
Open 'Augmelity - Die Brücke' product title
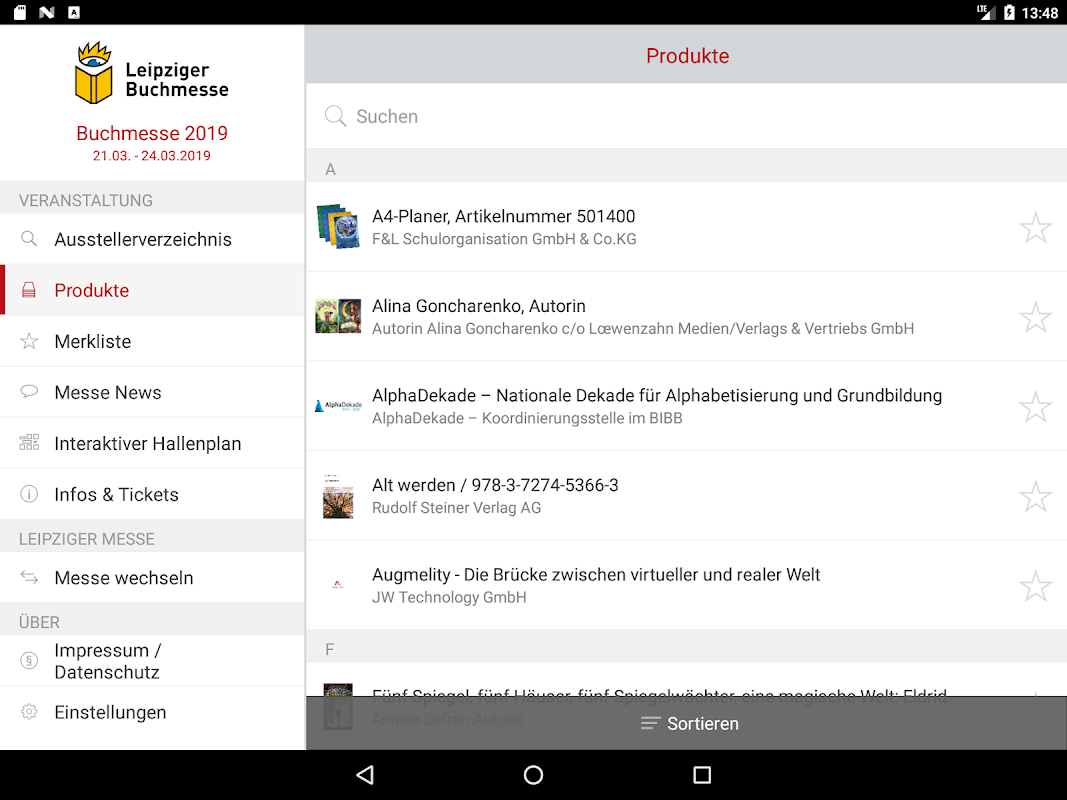pos(595,575)
